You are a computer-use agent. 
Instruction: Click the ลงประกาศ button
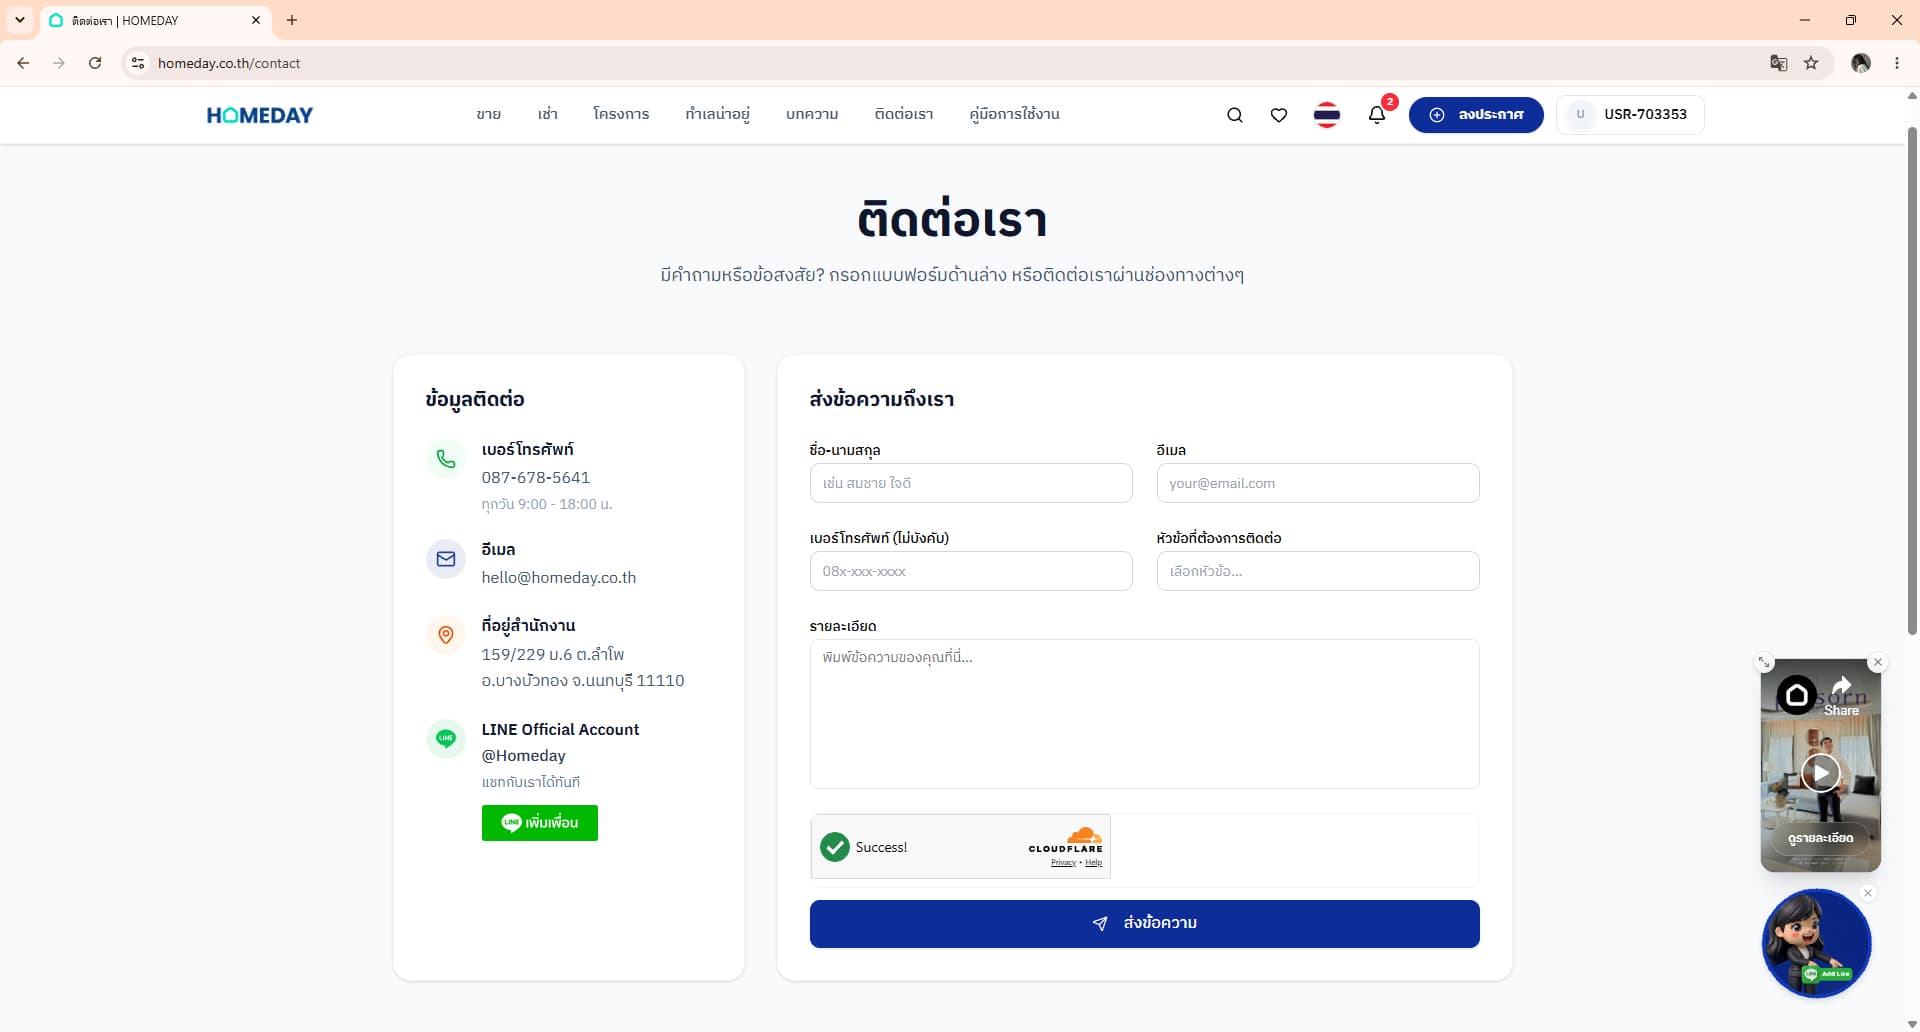(x=1476, y=115)
